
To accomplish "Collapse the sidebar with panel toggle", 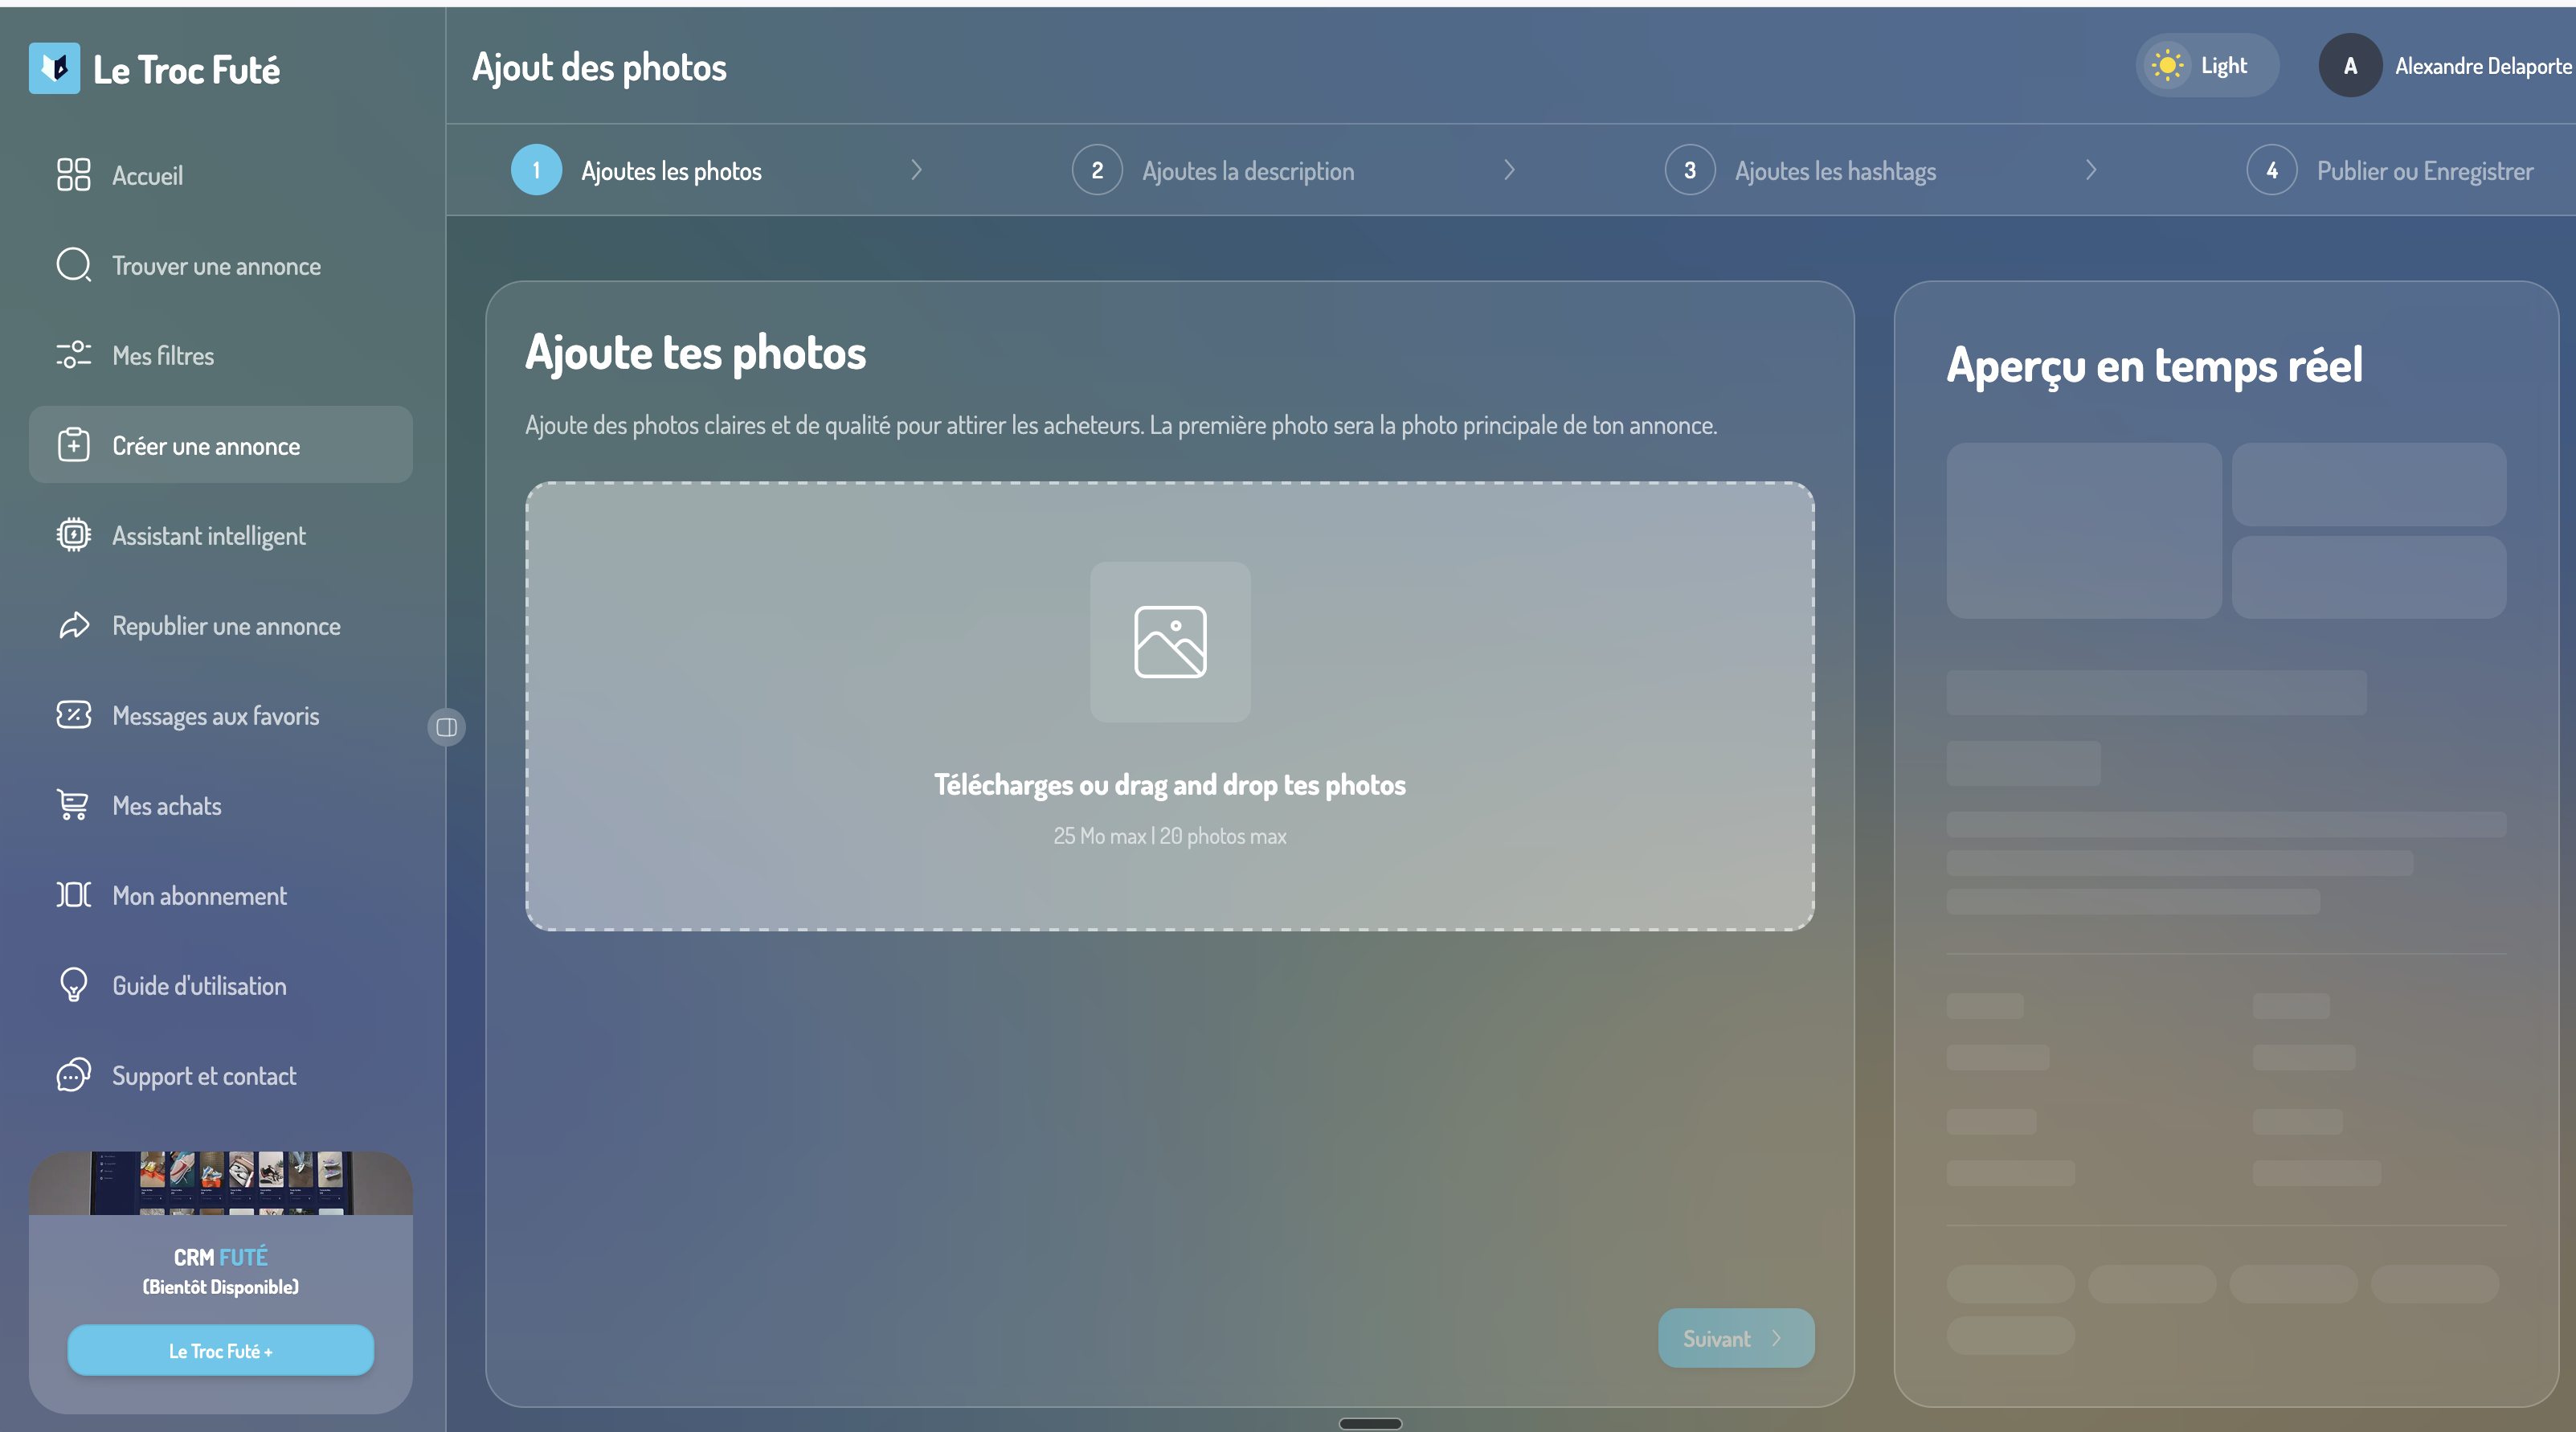I will click(x=447, y=727).
